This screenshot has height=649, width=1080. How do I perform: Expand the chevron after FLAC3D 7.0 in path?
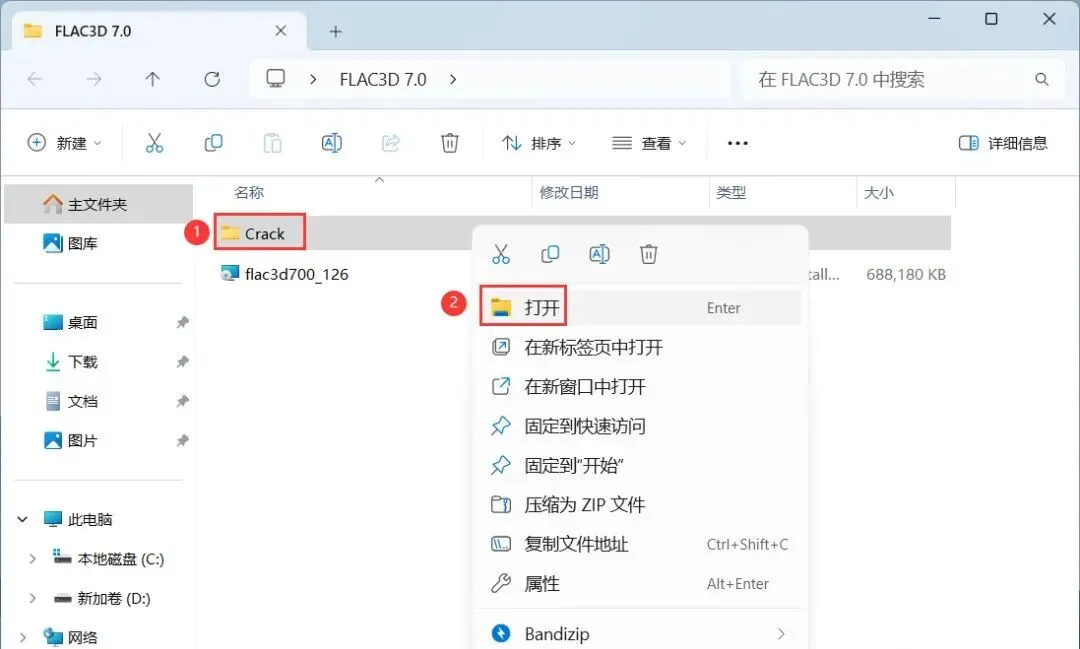453,79
